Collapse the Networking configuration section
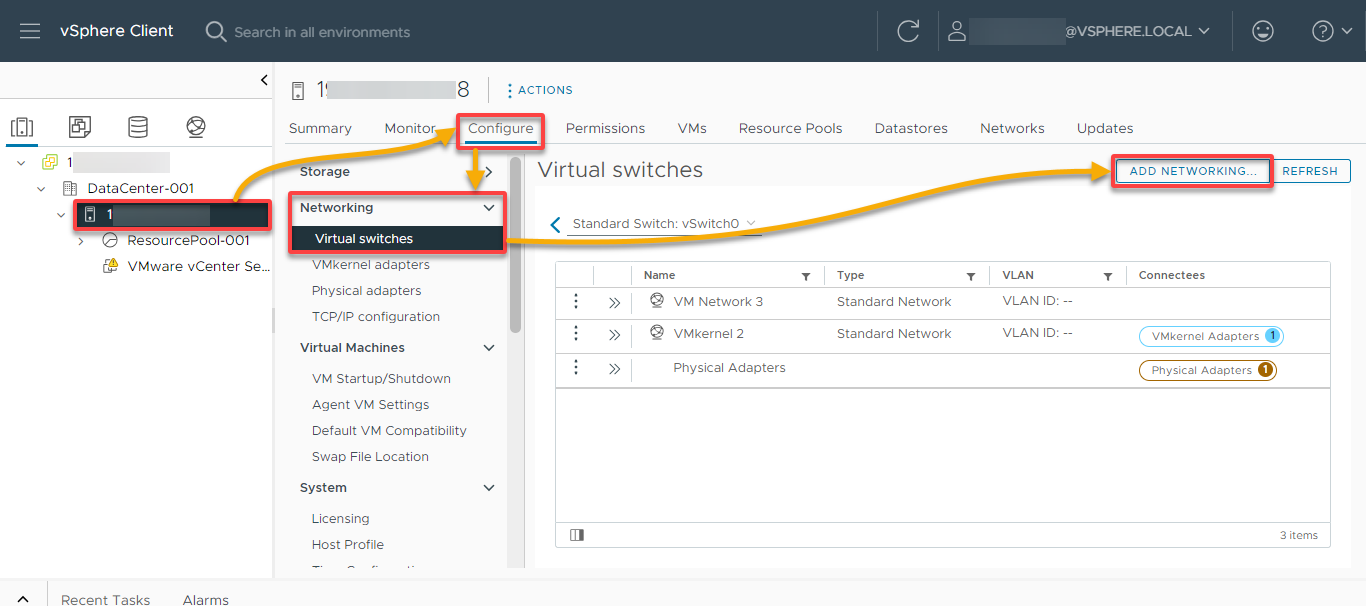 click(x=489, y=208)
